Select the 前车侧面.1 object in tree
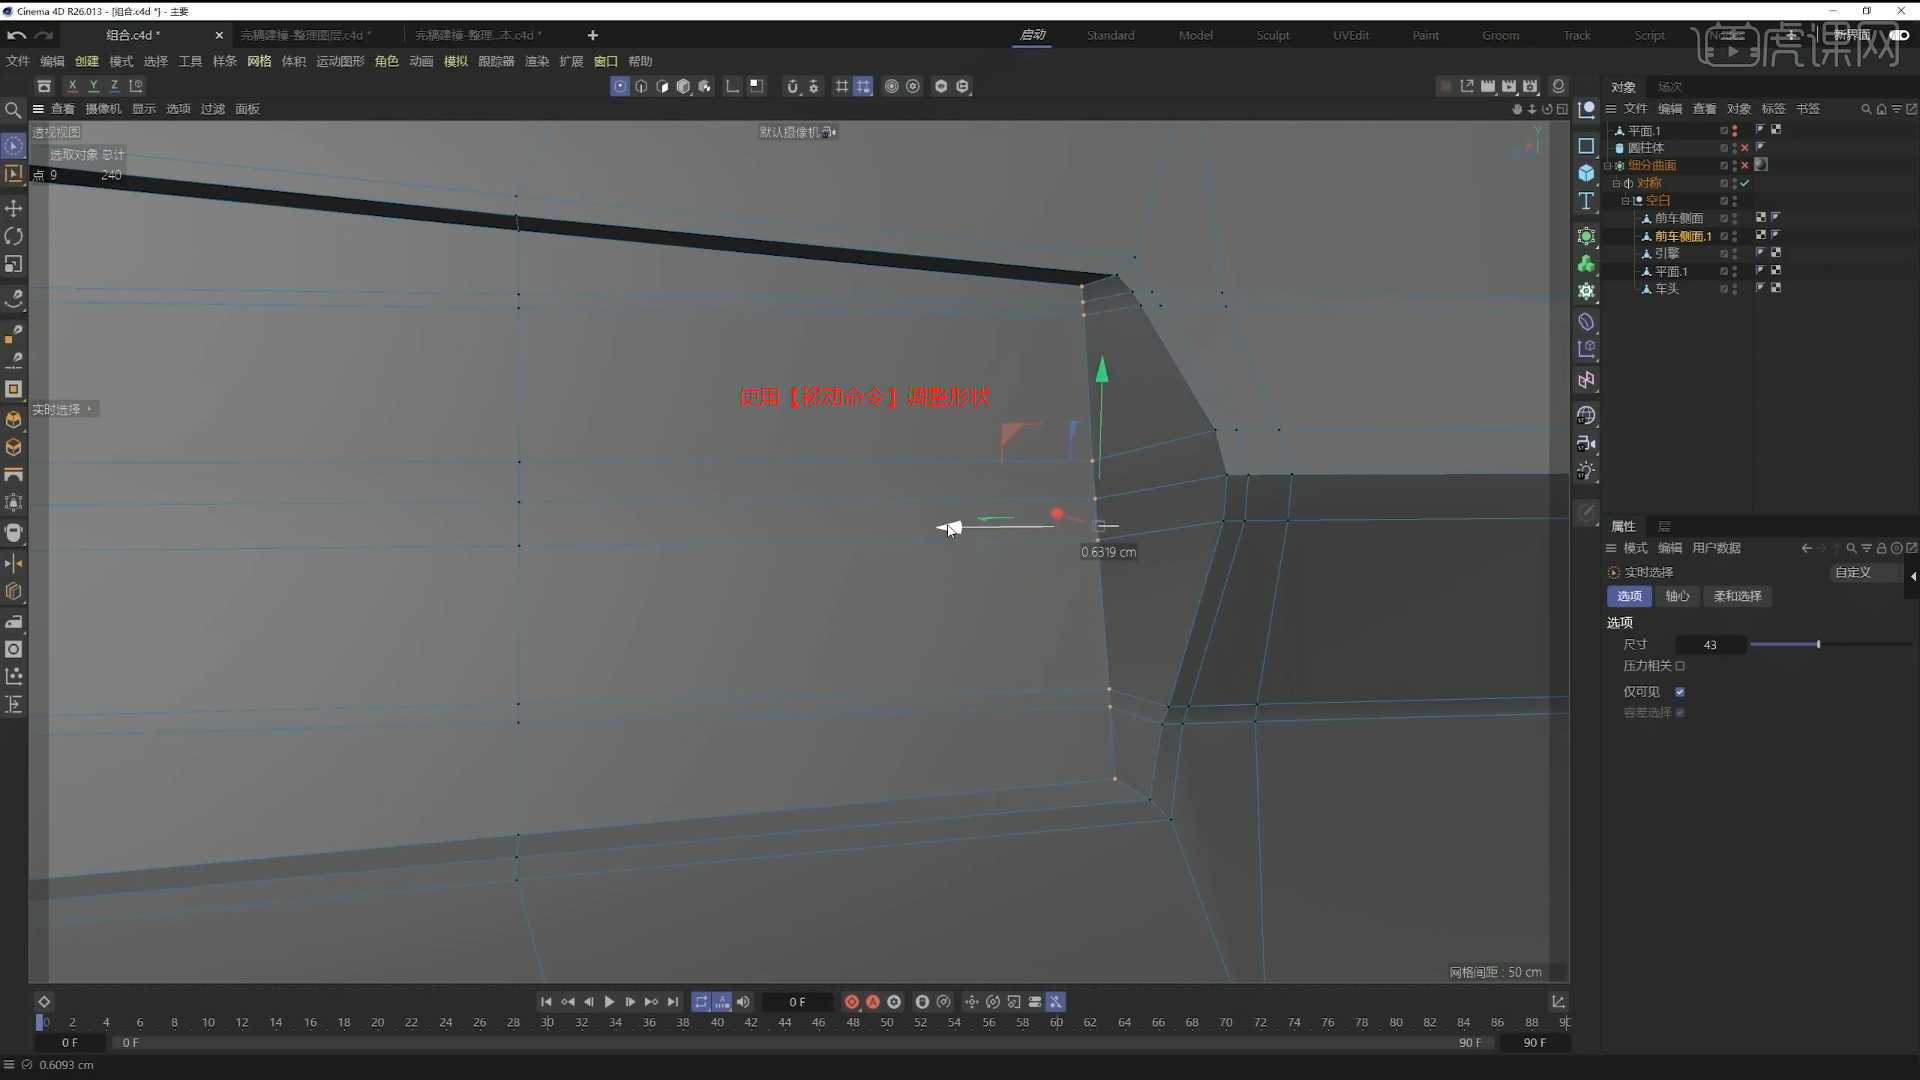Image resolution: width=1920 pixels, height=1080 pixels. click(1683, 236)
